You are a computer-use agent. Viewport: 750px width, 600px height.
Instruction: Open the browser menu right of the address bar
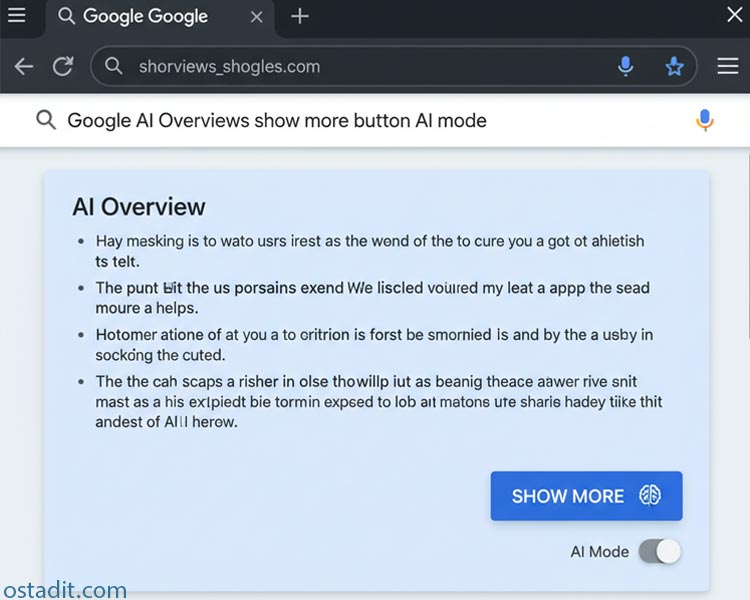(727, 66)
